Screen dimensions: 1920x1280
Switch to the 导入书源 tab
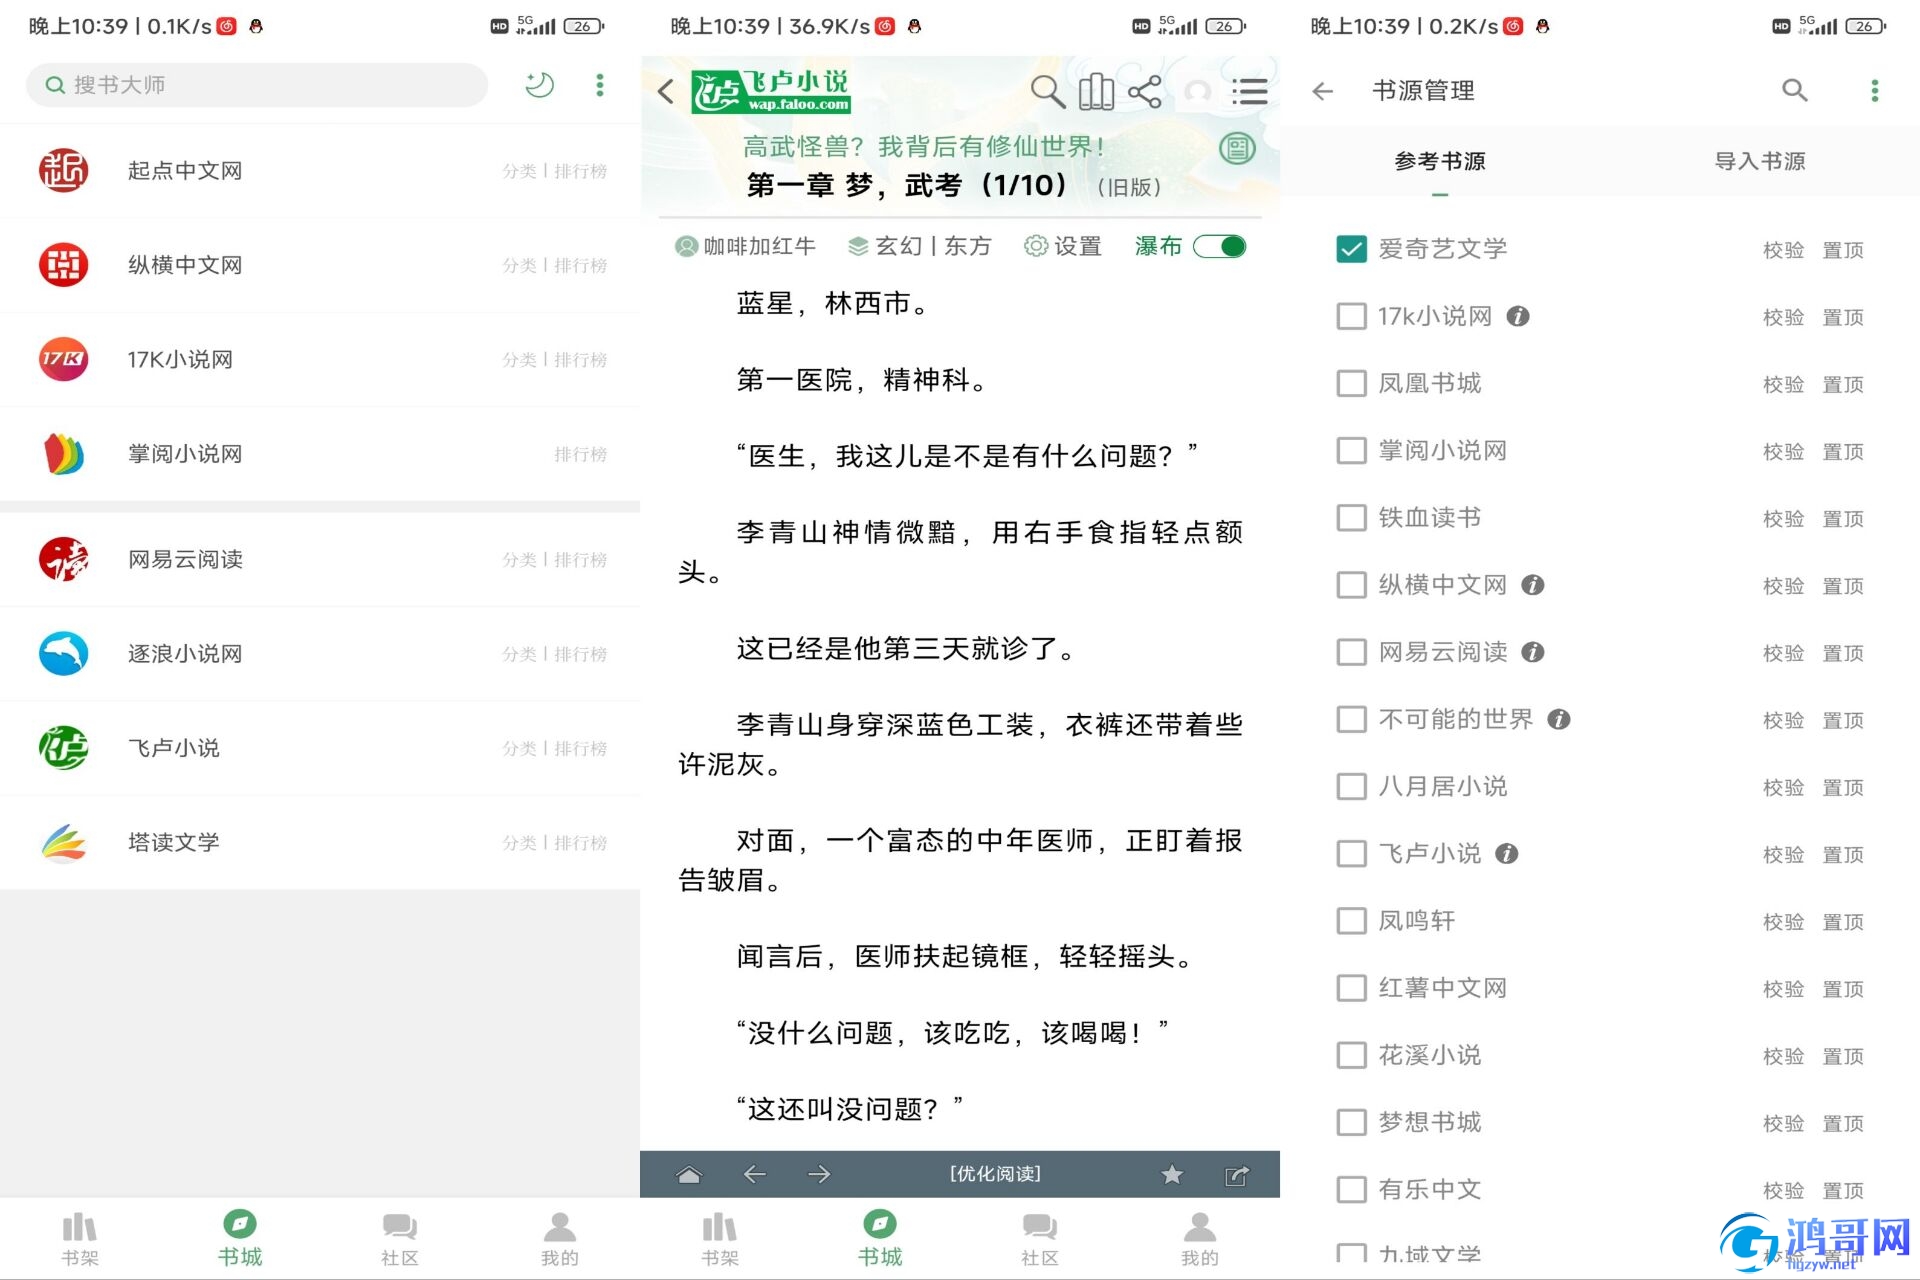[1760, 161]
